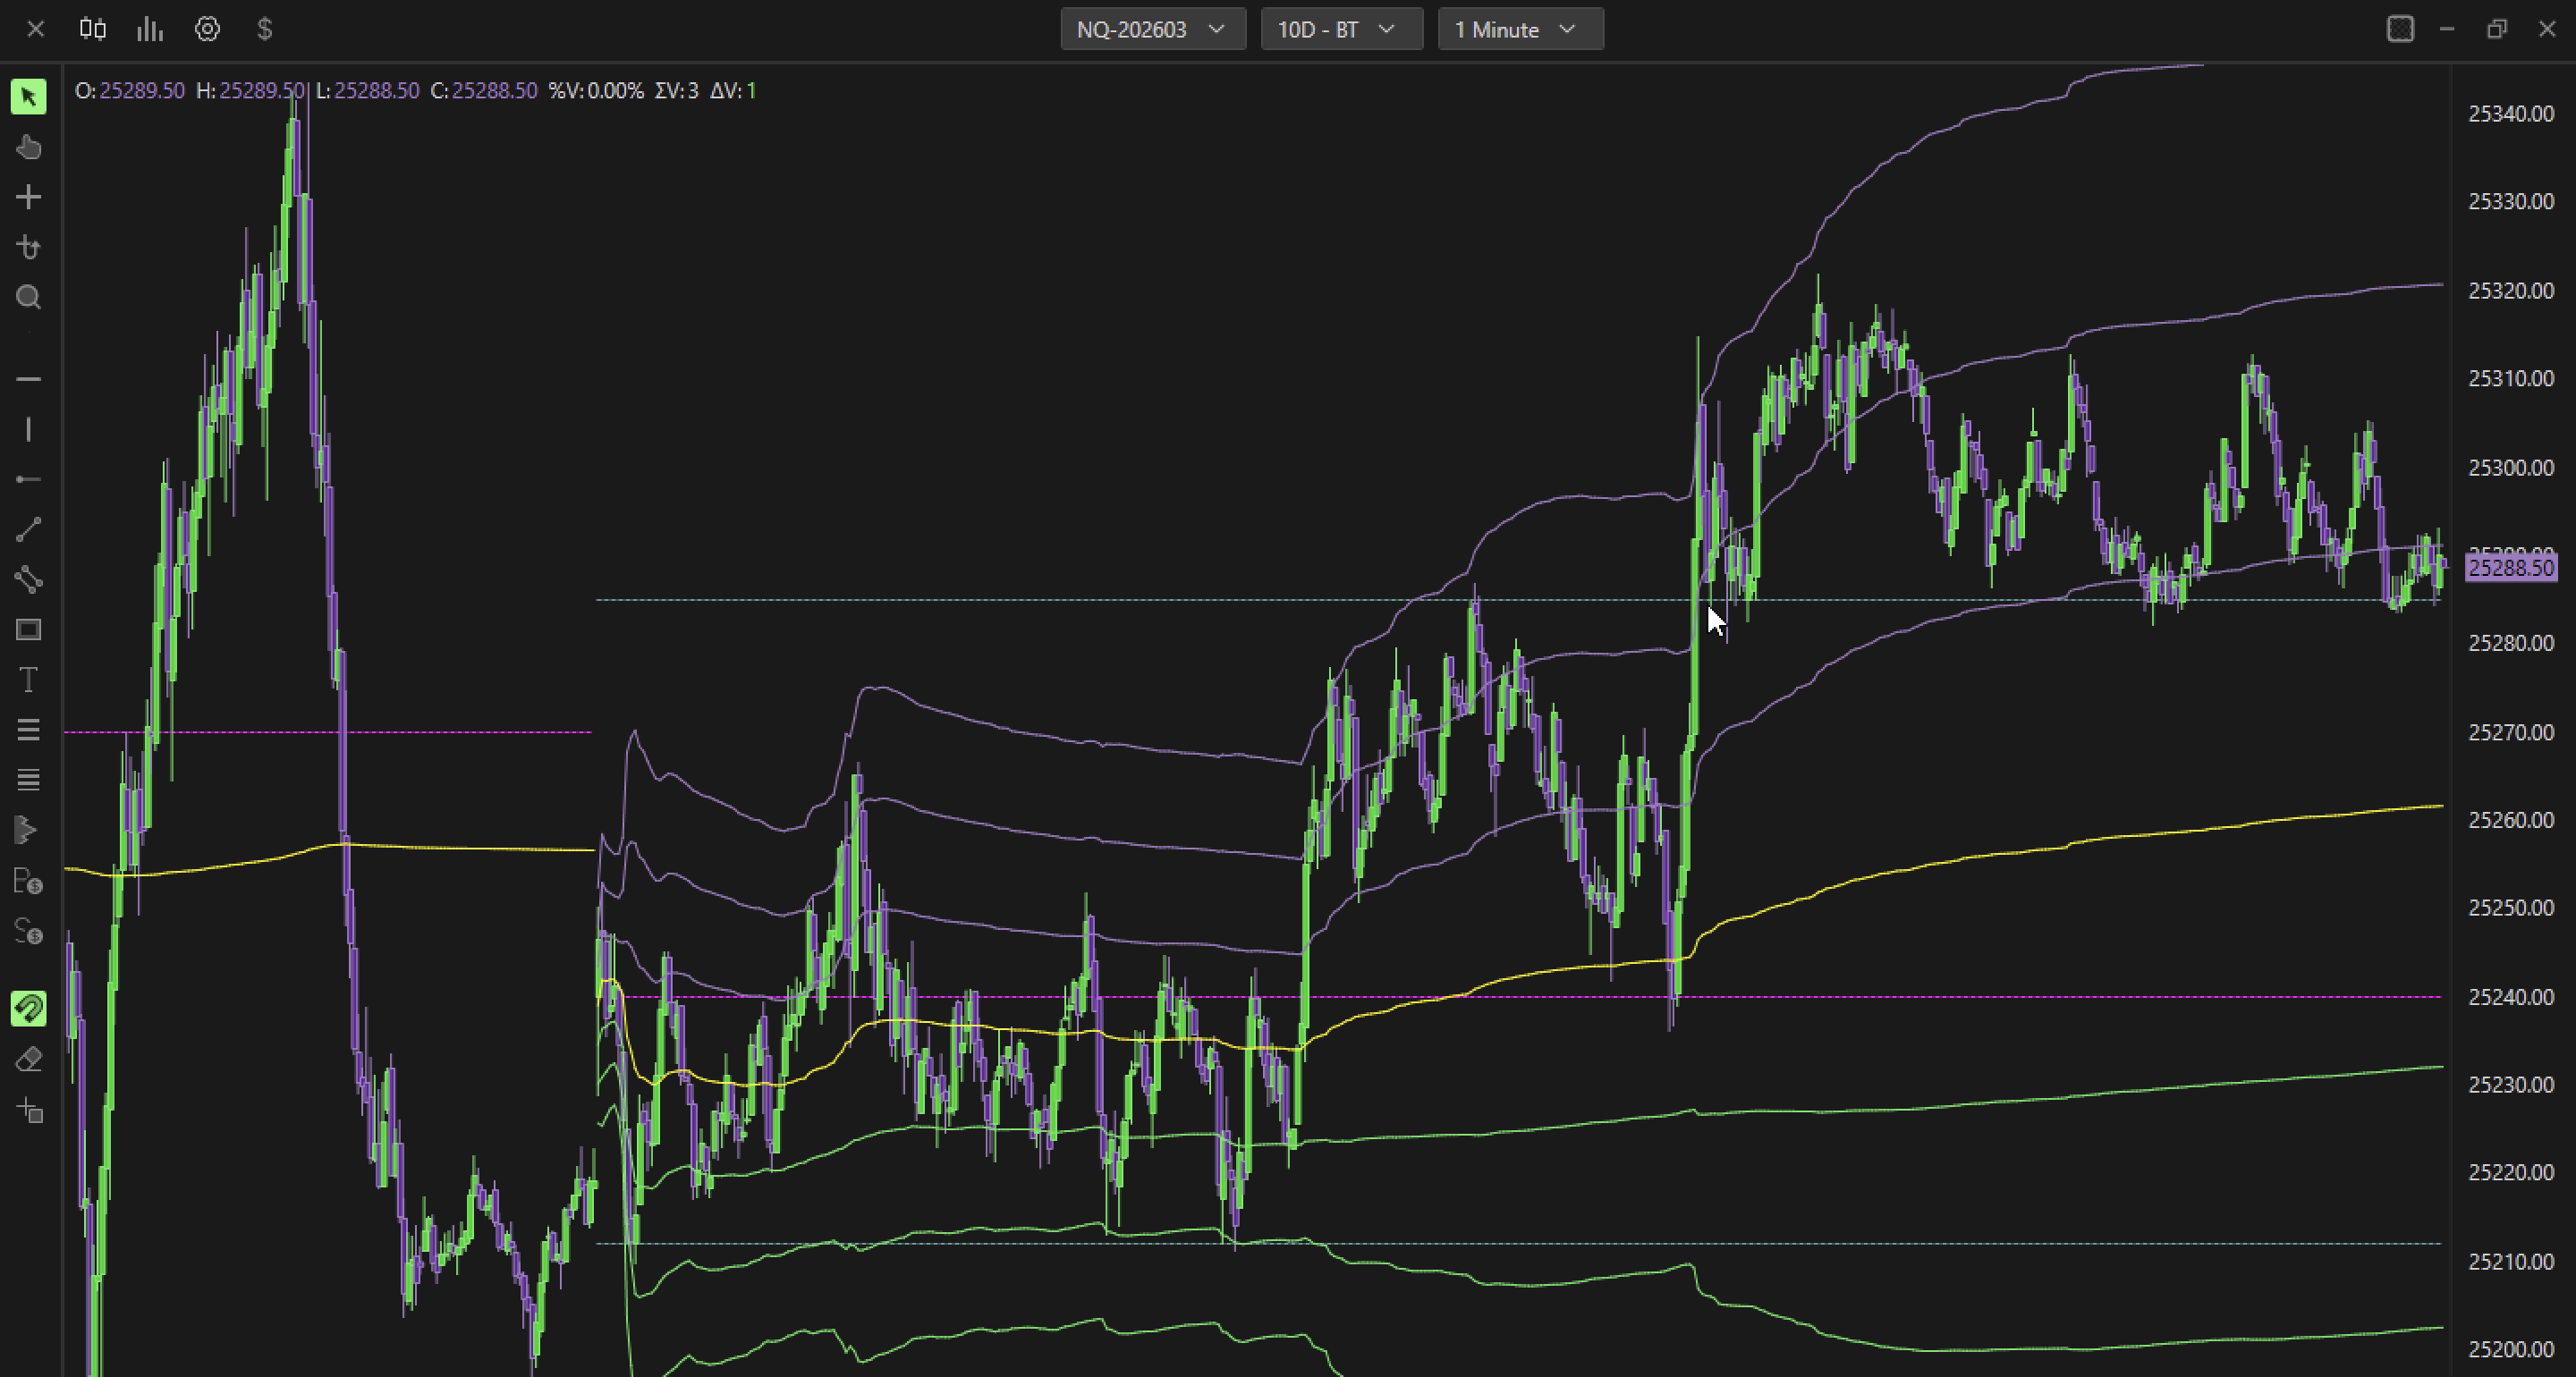
Task: Open the candlestick chart type menu
Action: click(x=92, y=29)
